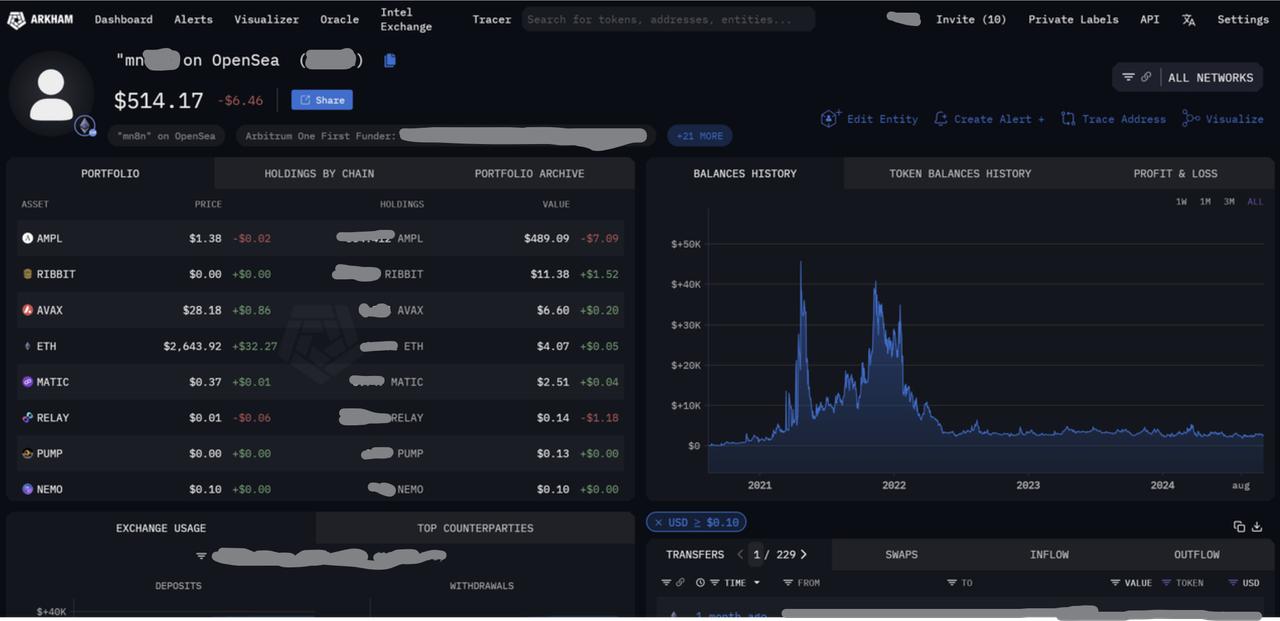1280x621 pixels.
Task: Click the AVAX token icon
Action: (x=27, y=310)
